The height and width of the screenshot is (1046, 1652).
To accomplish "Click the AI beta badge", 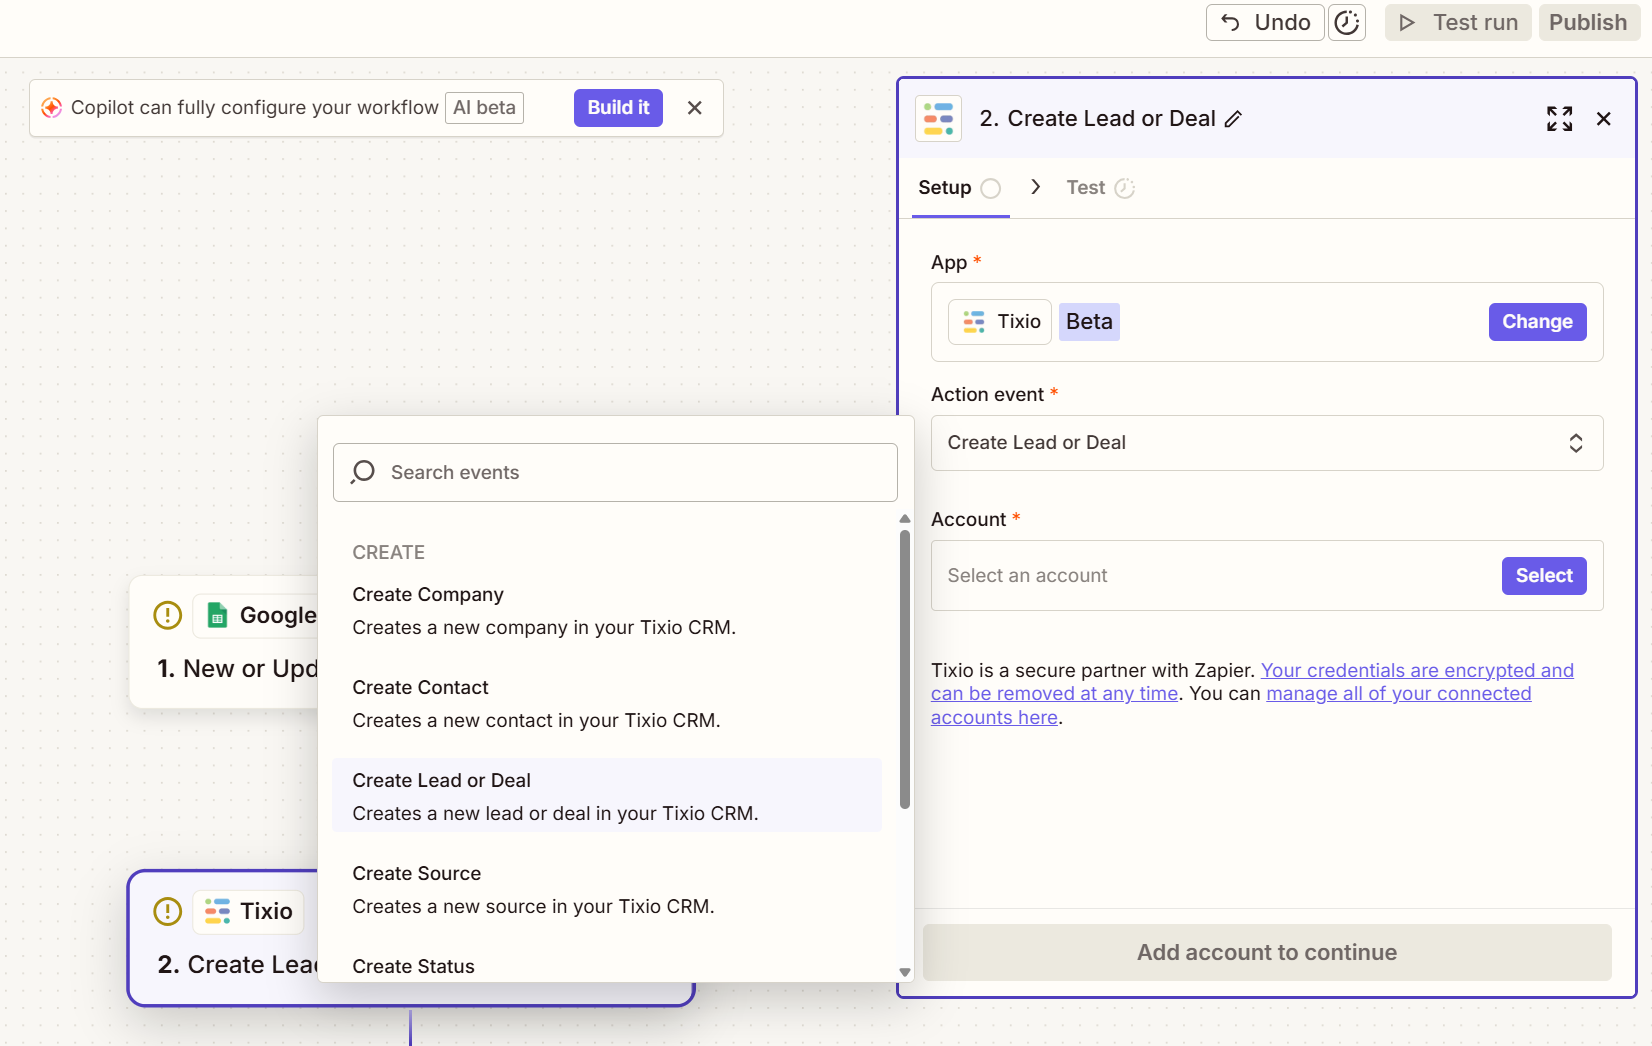I will tap(485, 108).
